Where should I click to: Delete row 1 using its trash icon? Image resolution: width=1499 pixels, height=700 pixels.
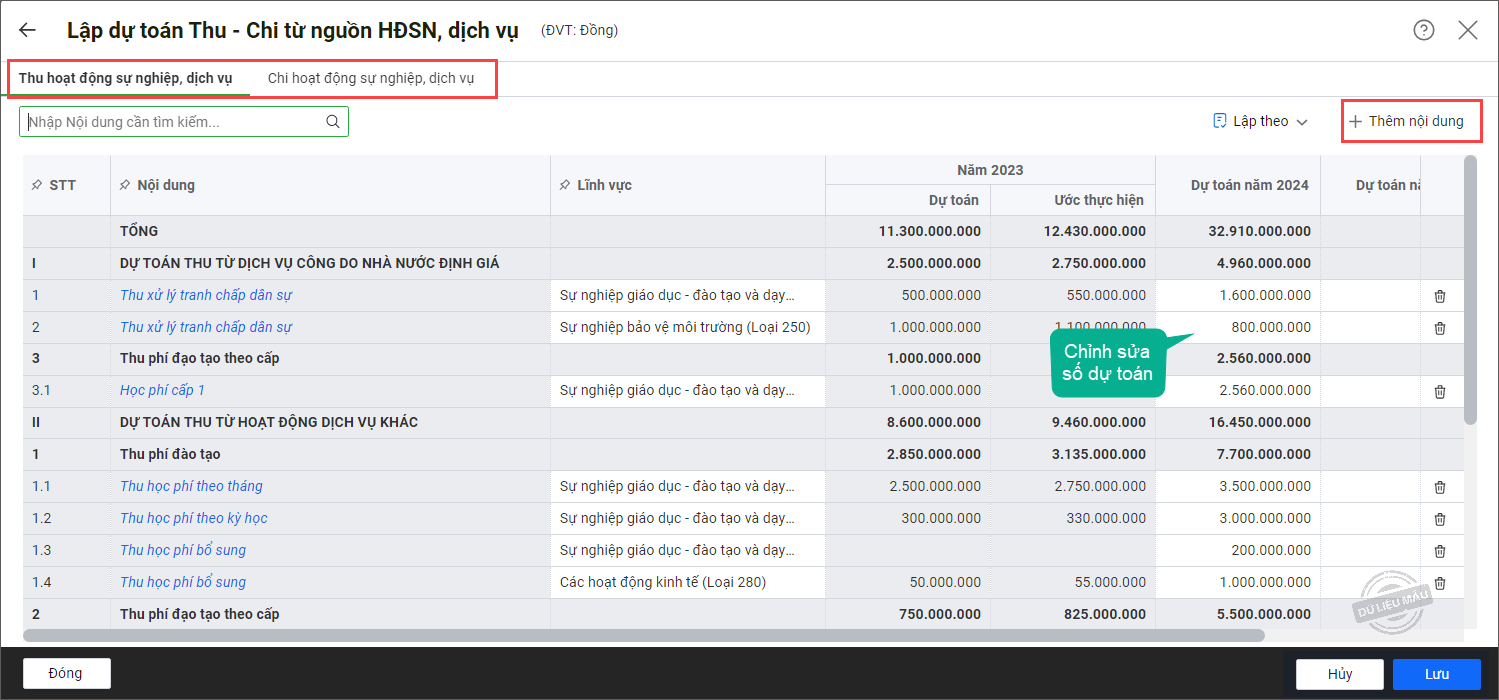click(1440, 296)
